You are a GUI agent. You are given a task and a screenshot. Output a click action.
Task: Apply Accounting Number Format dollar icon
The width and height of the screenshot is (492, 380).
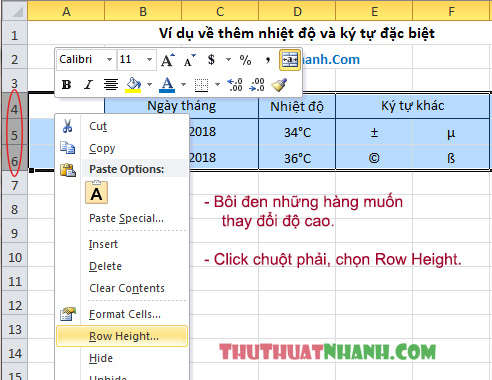(x=211, y=60)
